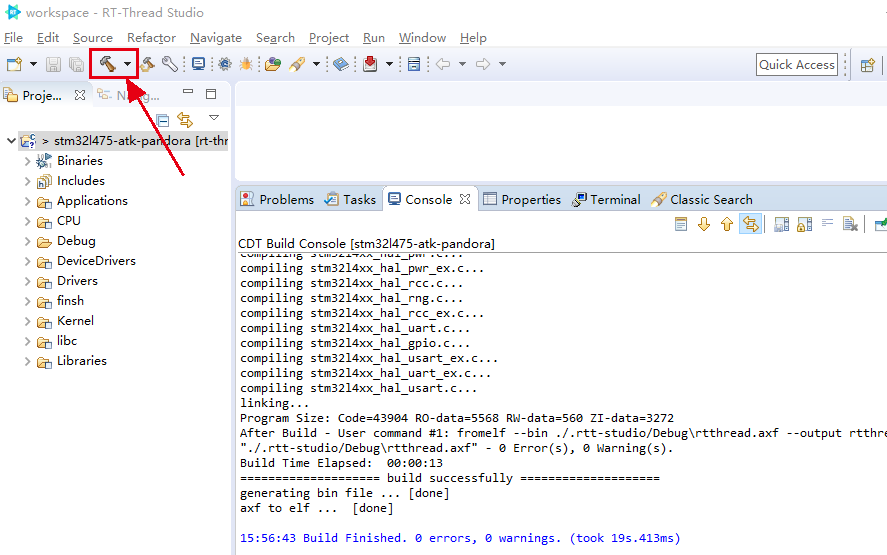Screen dimensions: 887x555
Task: Click the Forward navigation arrow
Action: coord(483,64)
